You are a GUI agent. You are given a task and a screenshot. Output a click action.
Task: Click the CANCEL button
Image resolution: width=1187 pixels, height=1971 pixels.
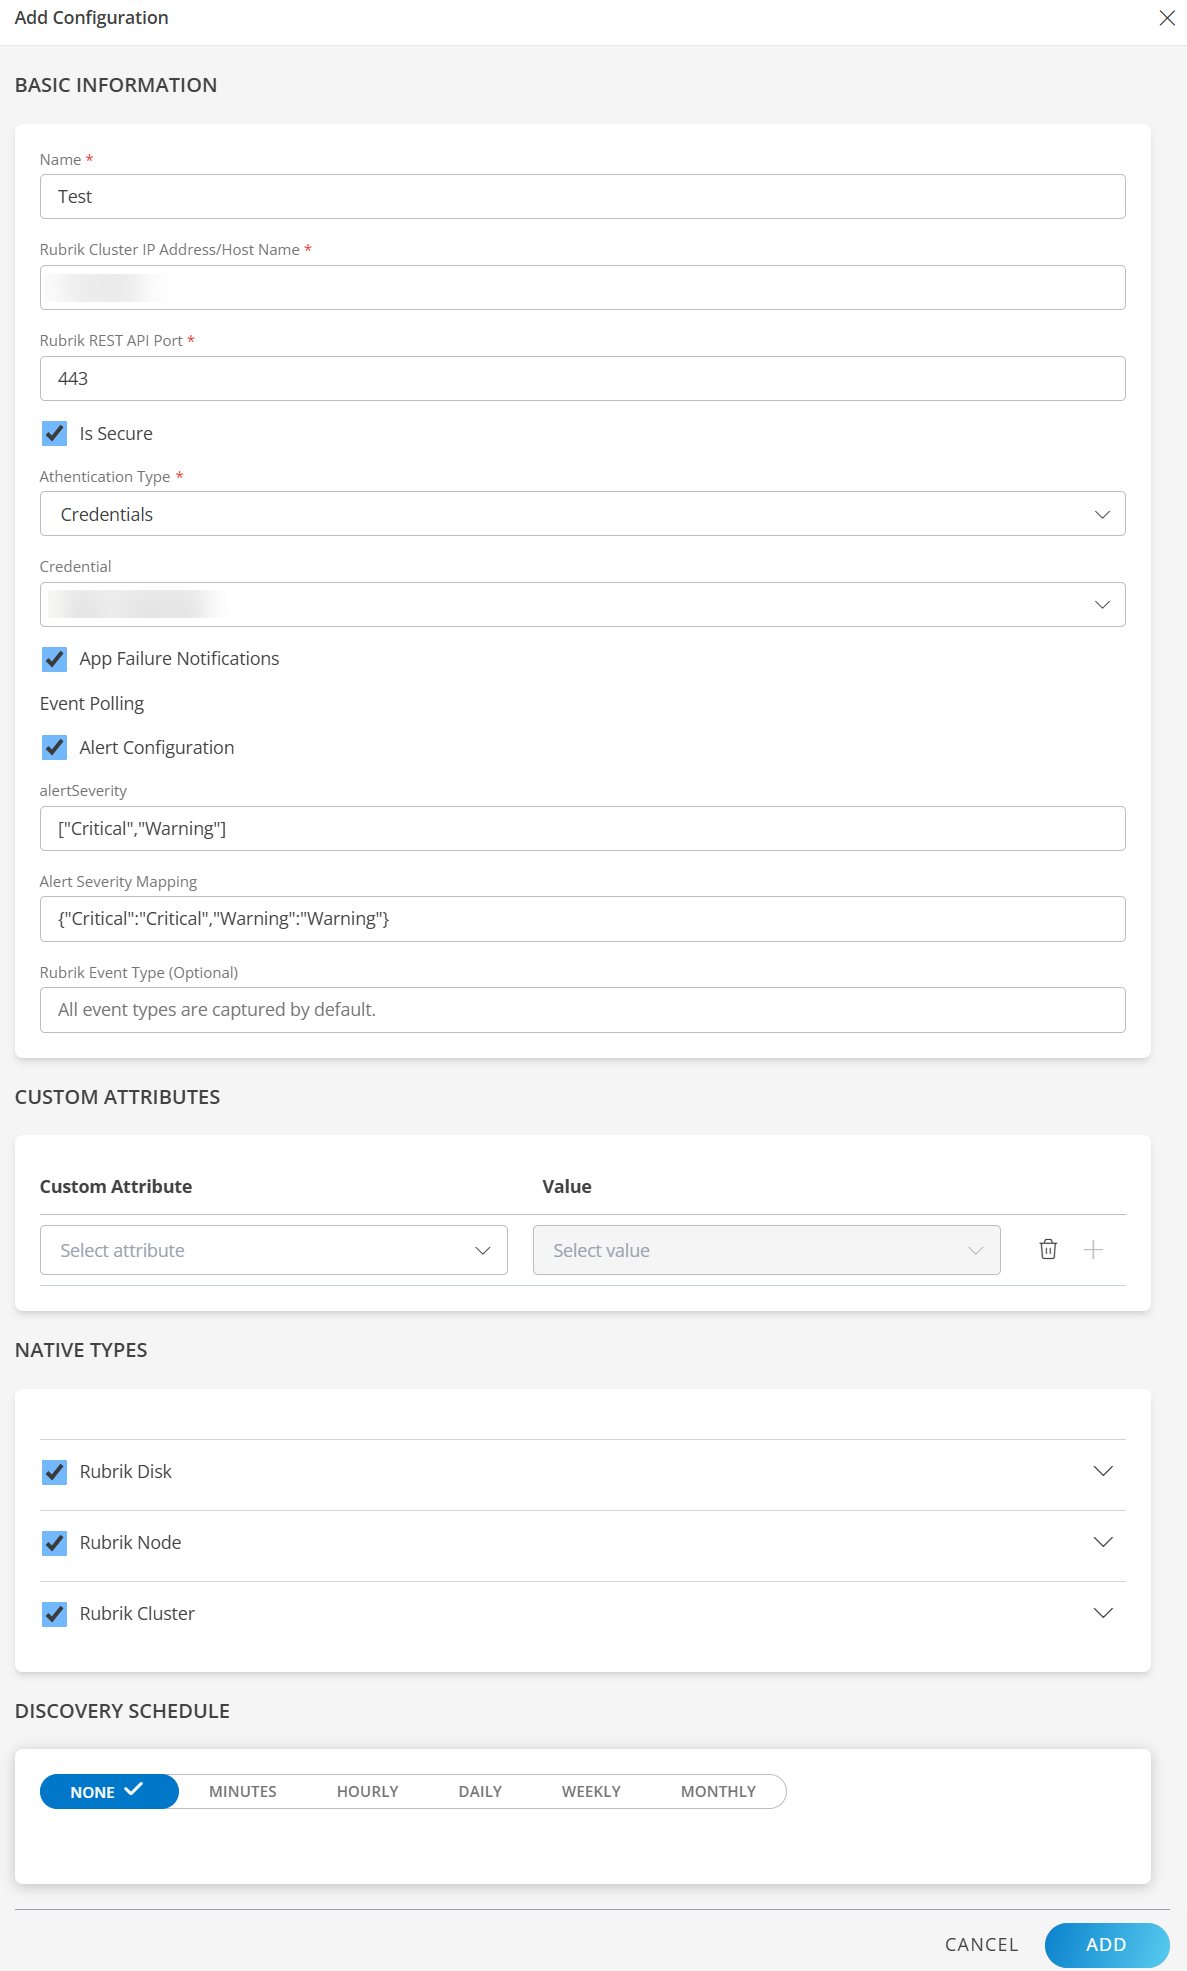click(981, 1944)
